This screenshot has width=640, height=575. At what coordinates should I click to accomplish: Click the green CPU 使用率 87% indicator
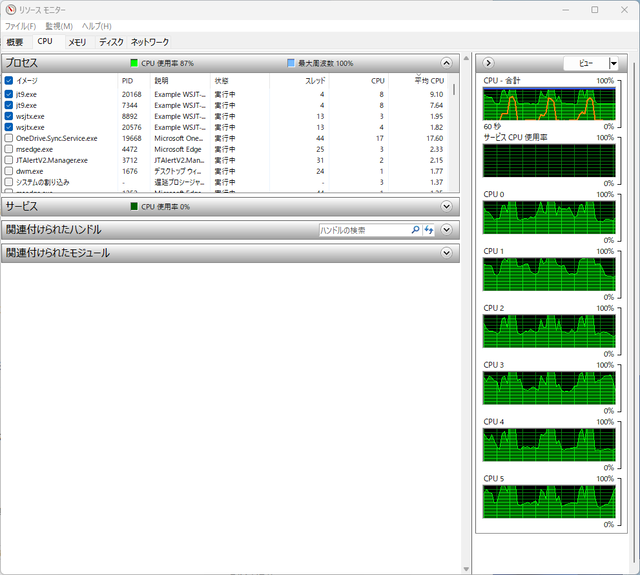pos(134,63)
